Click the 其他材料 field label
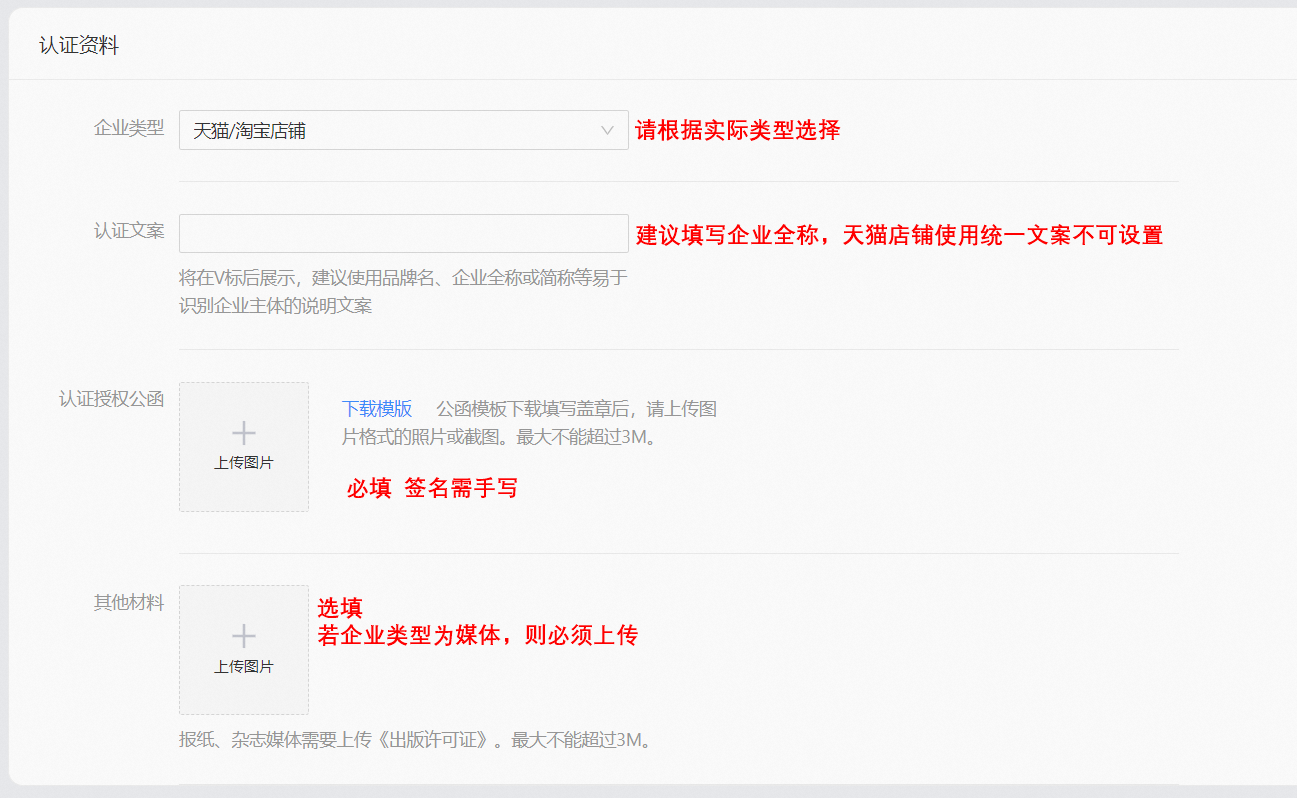The height and width of the screenshot is (798, 1297). pos(129,603)
